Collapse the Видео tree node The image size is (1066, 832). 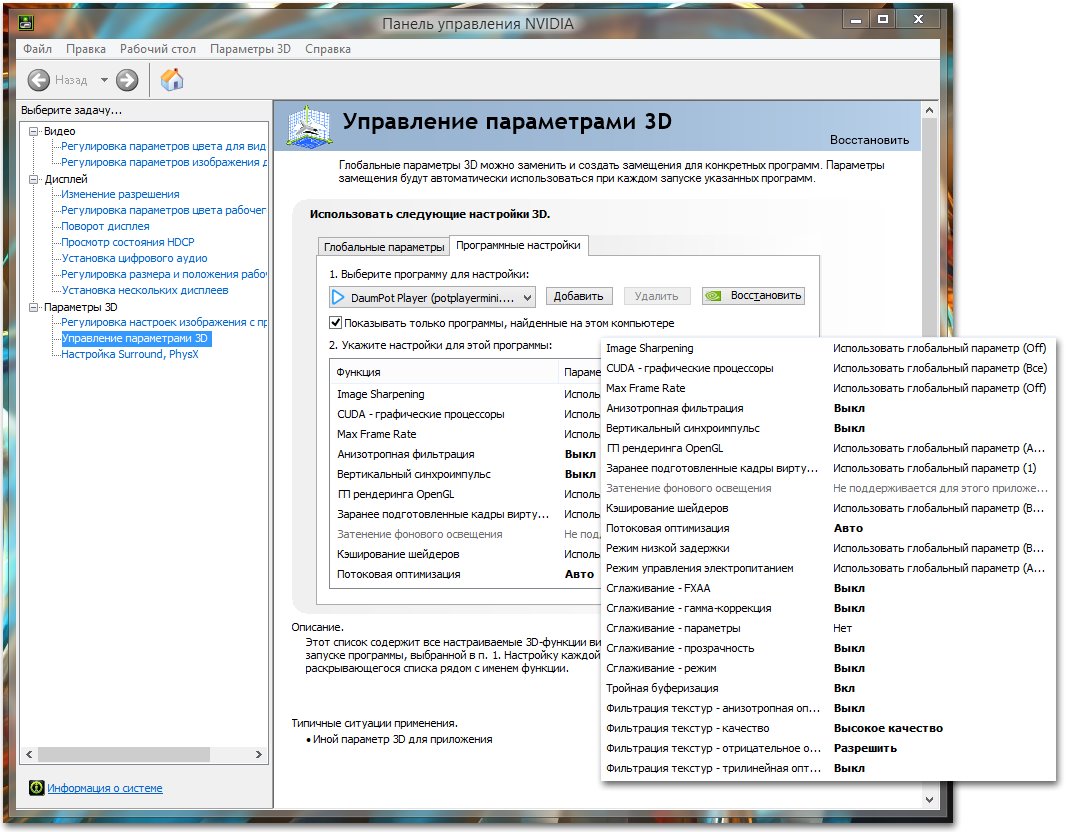tap(33, 131)
